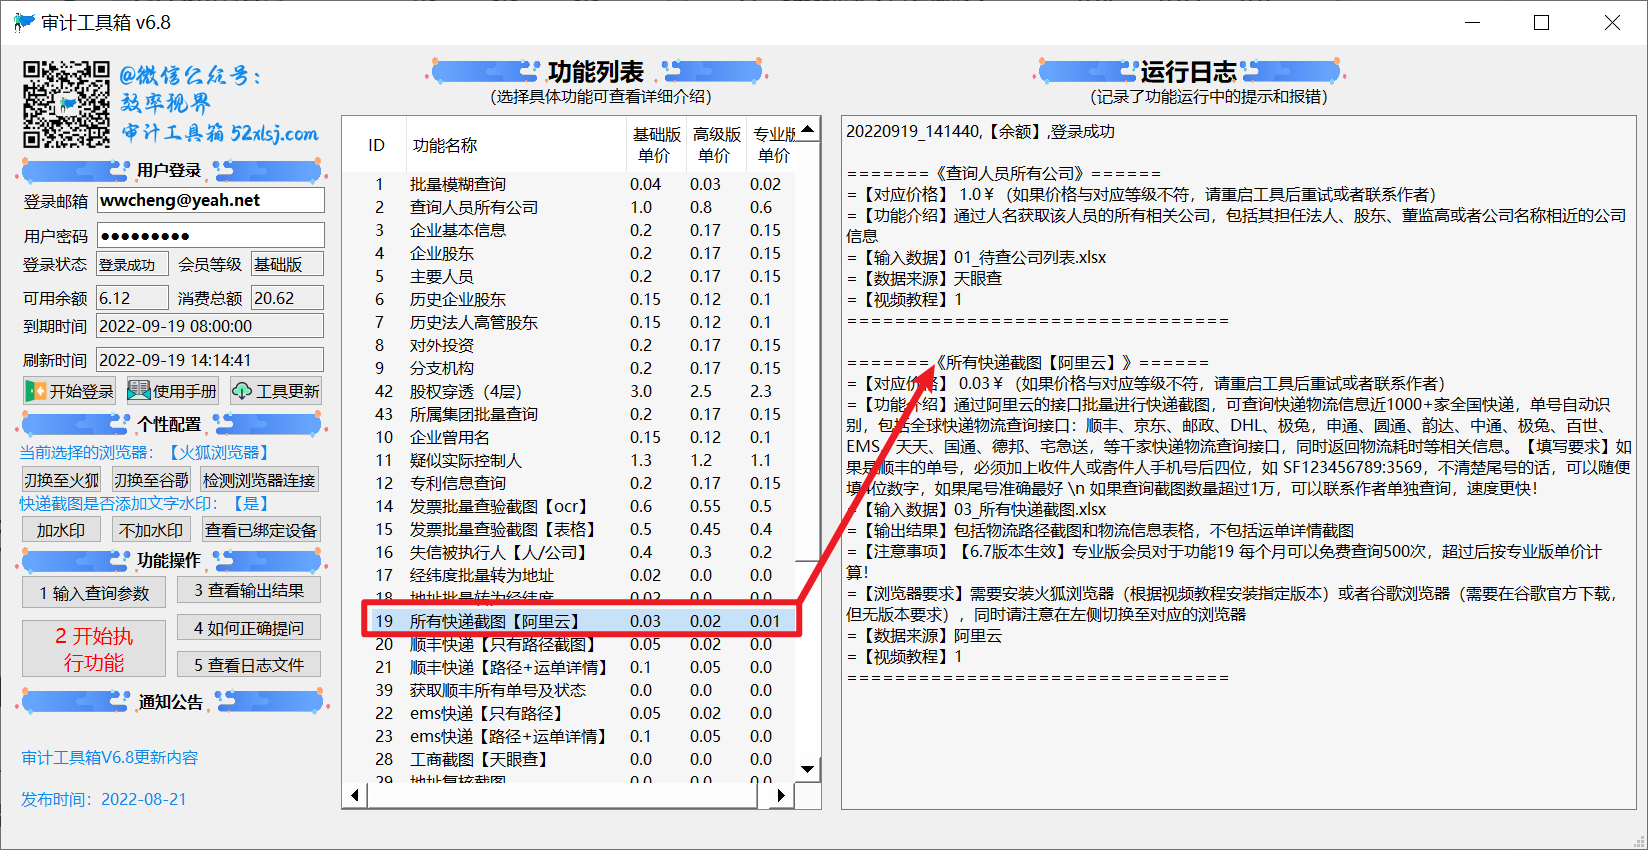The width and height of the screenshot is (1648, 850).
Task: Open the 使用手册 user manual
Action: (x=172, y=391)
